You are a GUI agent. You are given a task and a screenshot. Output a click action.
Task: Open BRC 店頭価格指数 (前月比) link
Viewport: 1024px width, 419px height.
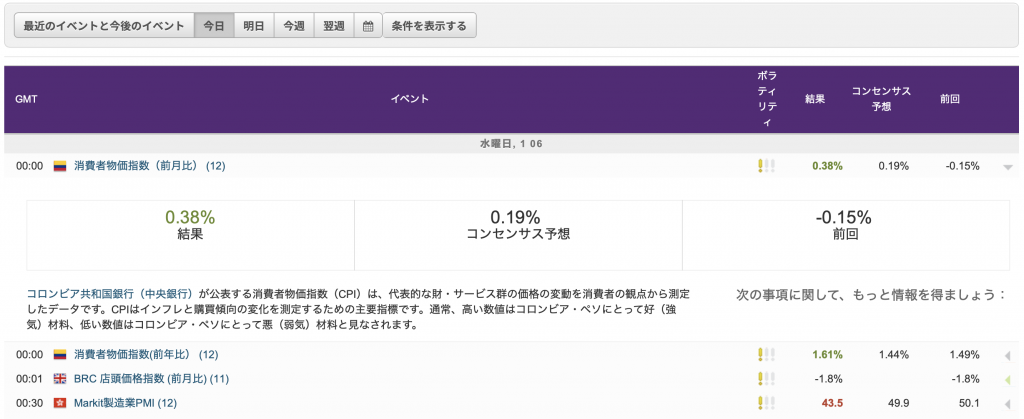[150, 379]
